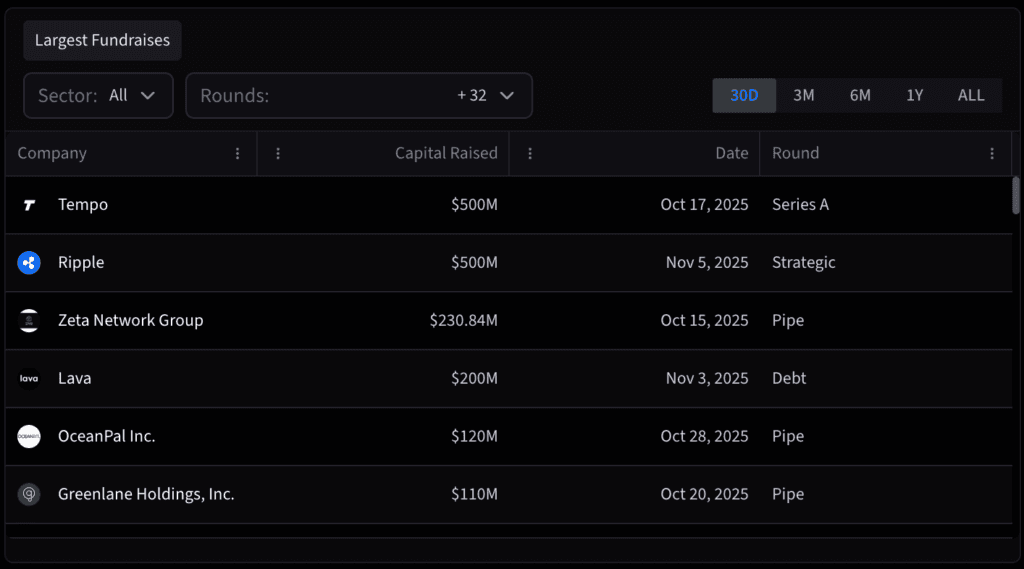Open the Company column options menu
1024x569 pixels.
click(238, 154)
